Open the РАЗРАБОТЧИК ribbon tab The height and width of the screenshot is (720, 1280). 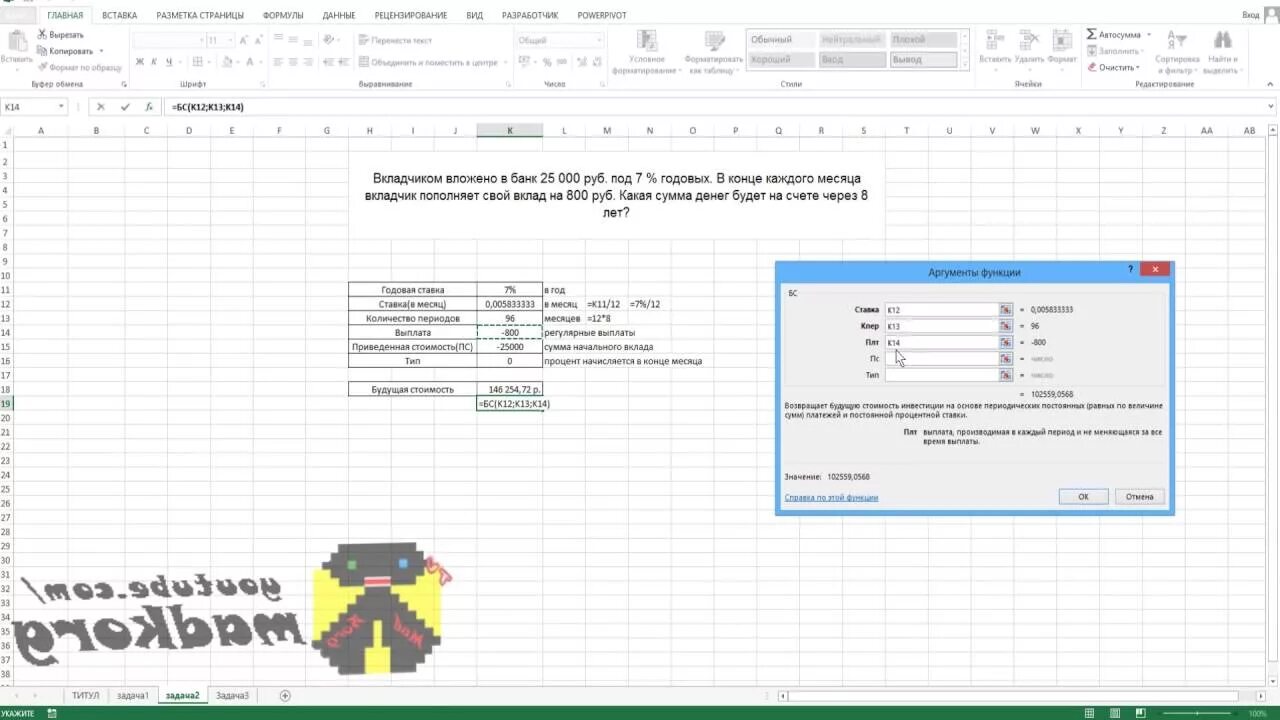pyautogui.click(x=530, y=15)
